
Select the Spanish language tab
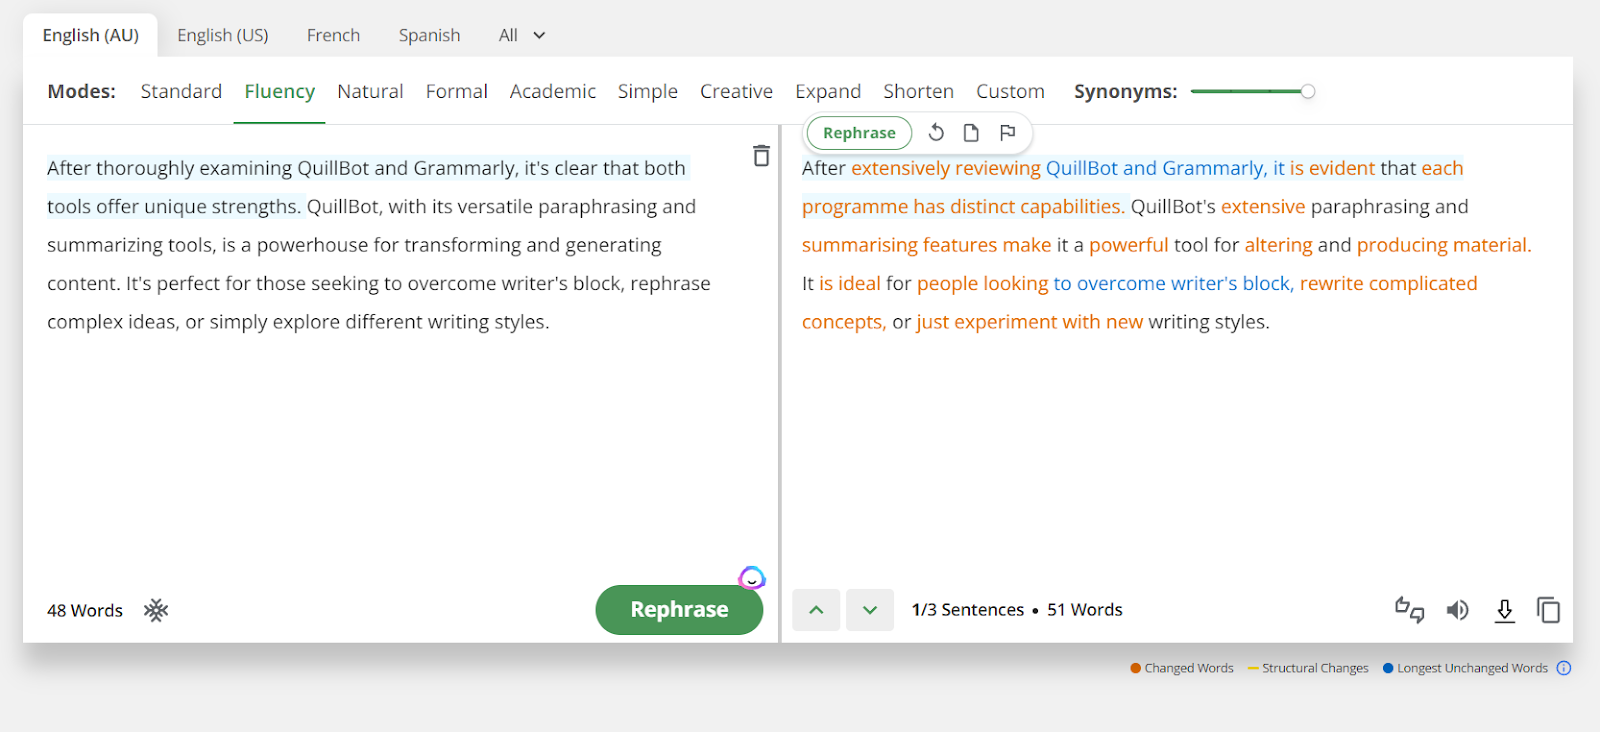point(430,35)
